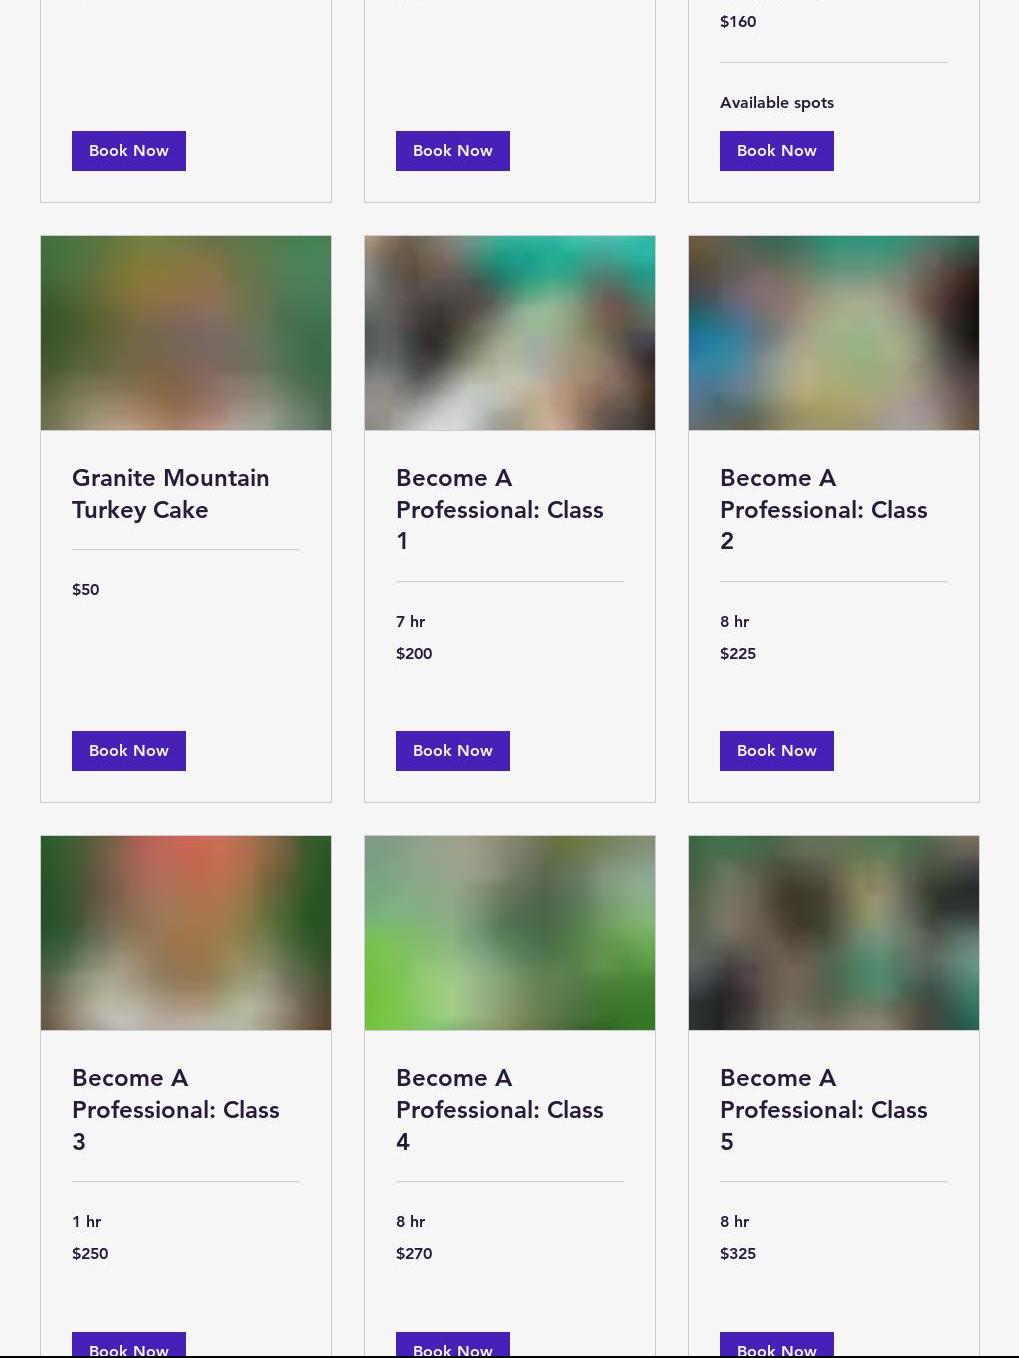Click the Become A Professional: Class 1 title
Screen dimensions: 1019x1358
(x=499, y=509)
